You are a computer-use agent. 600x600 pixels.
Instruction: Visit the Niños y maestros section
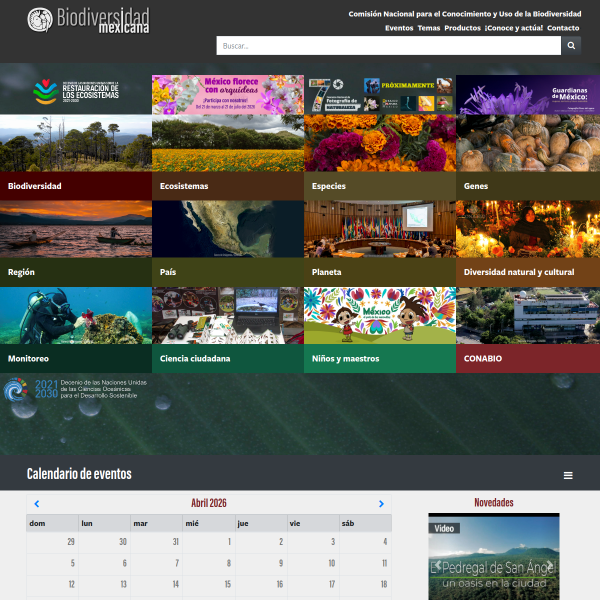coord(379,330)
